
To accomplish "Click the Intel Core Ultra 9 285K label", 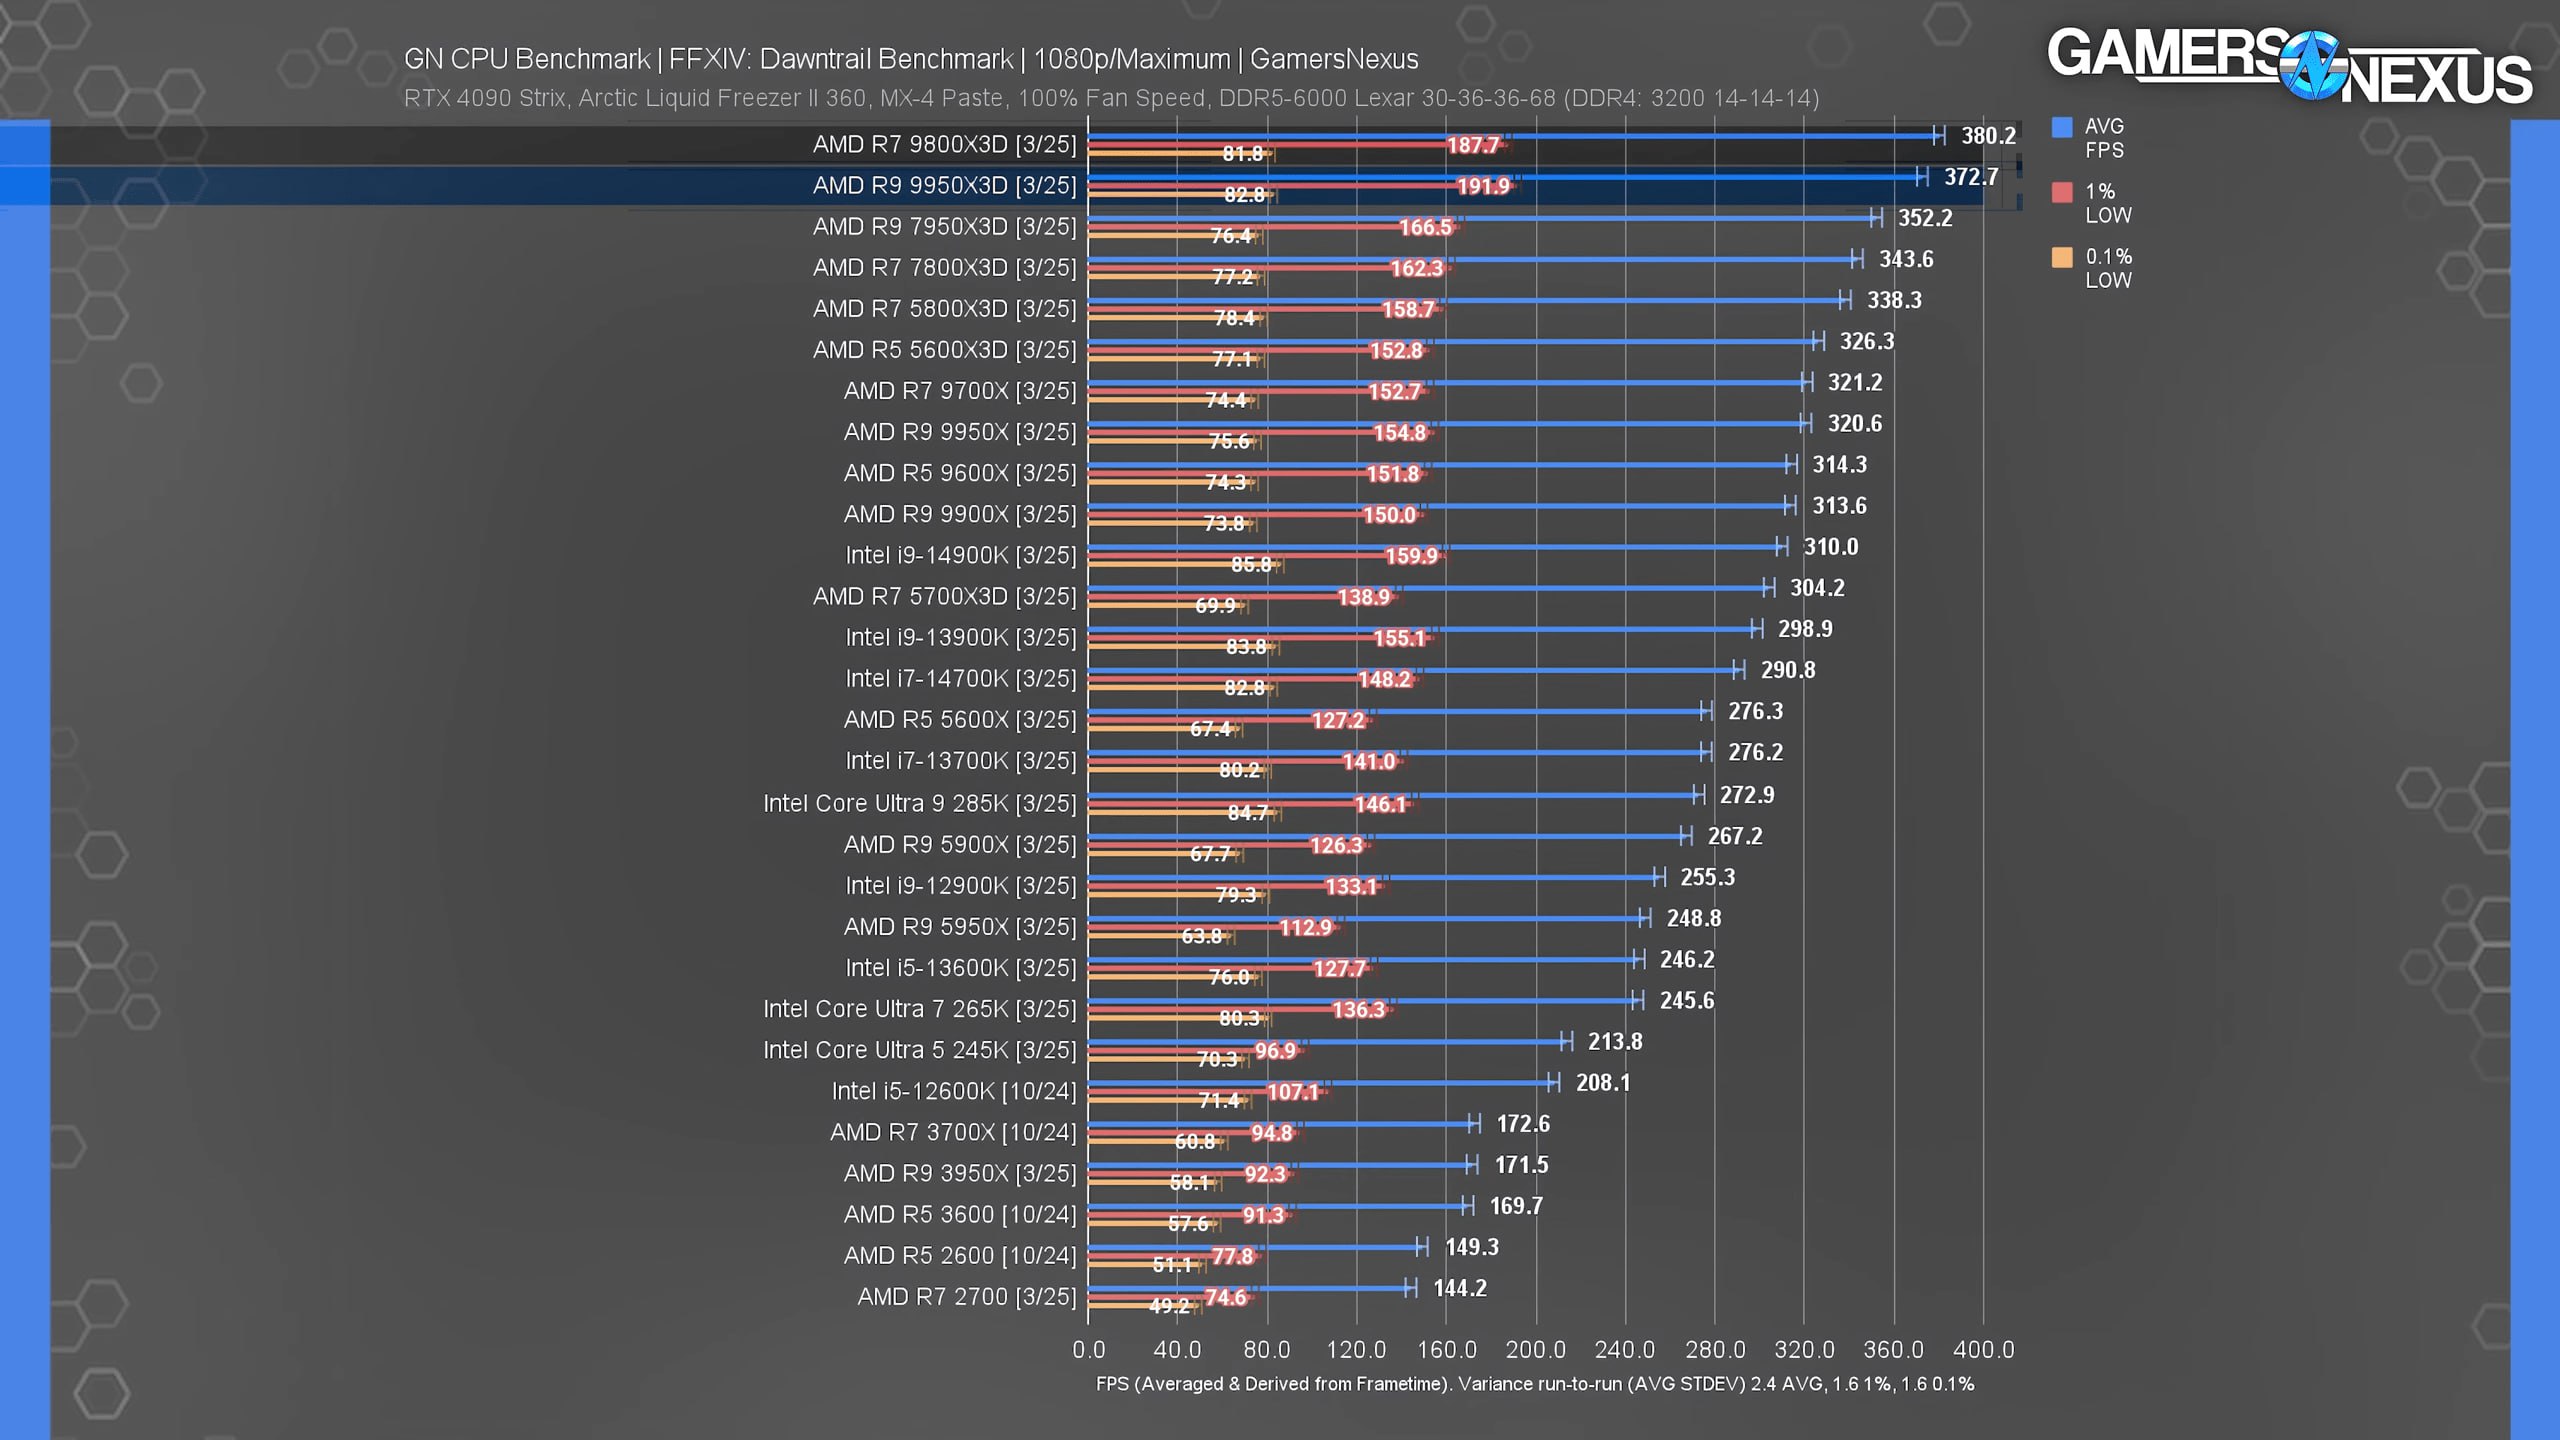I will tap(919, 803).
